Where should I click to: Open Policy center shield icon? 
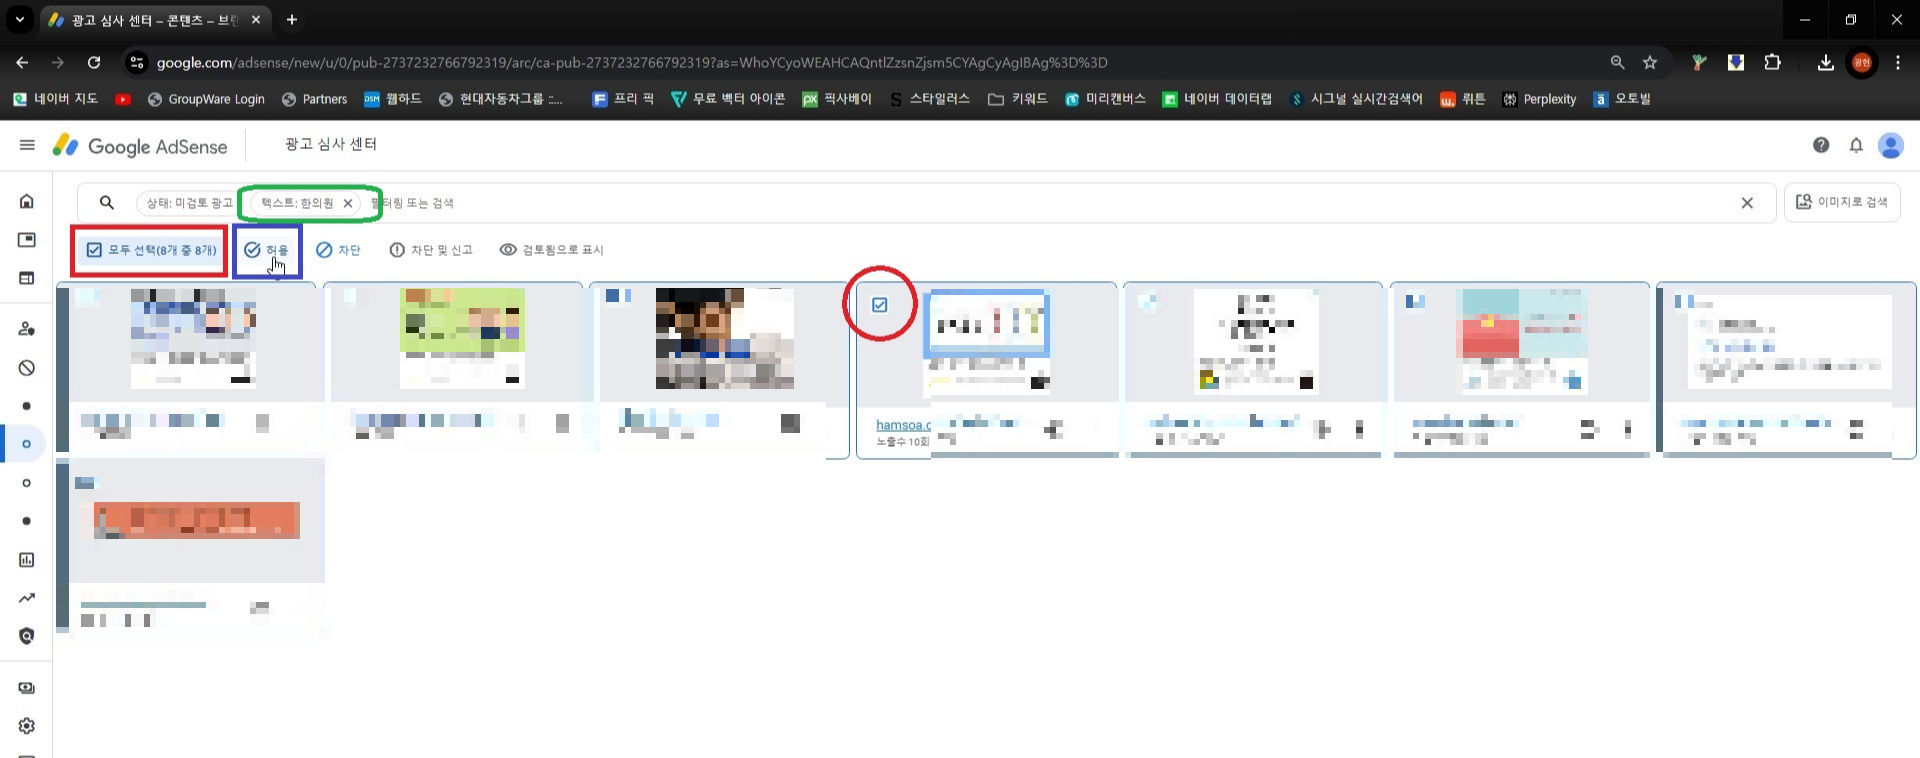click(x=27, y=636)
